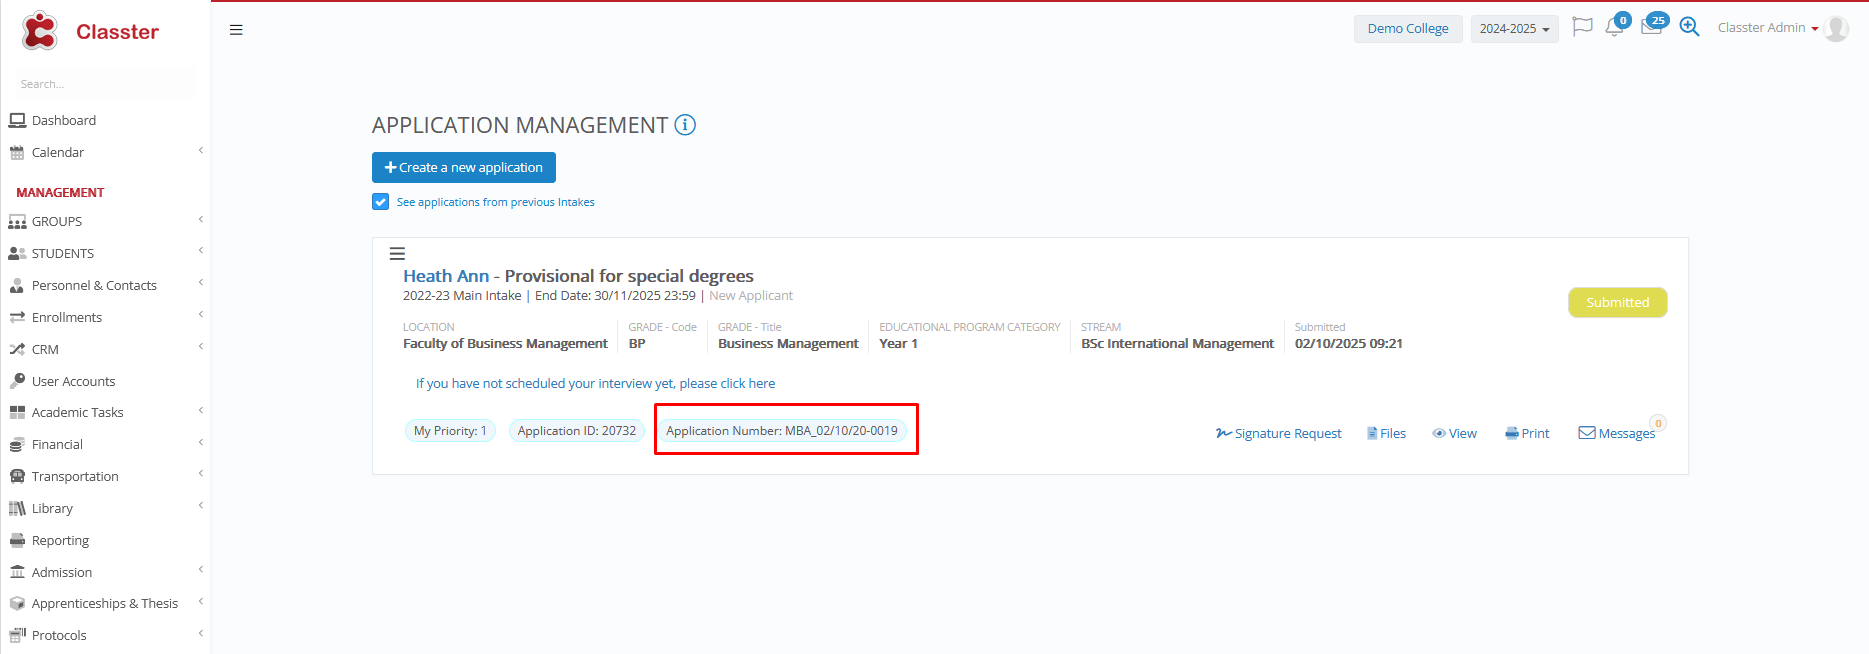This screenshot has height=654, width=1869.
Task: Open the 2024-2025 academic year dropdown
Action: [x=1514, y=29]
